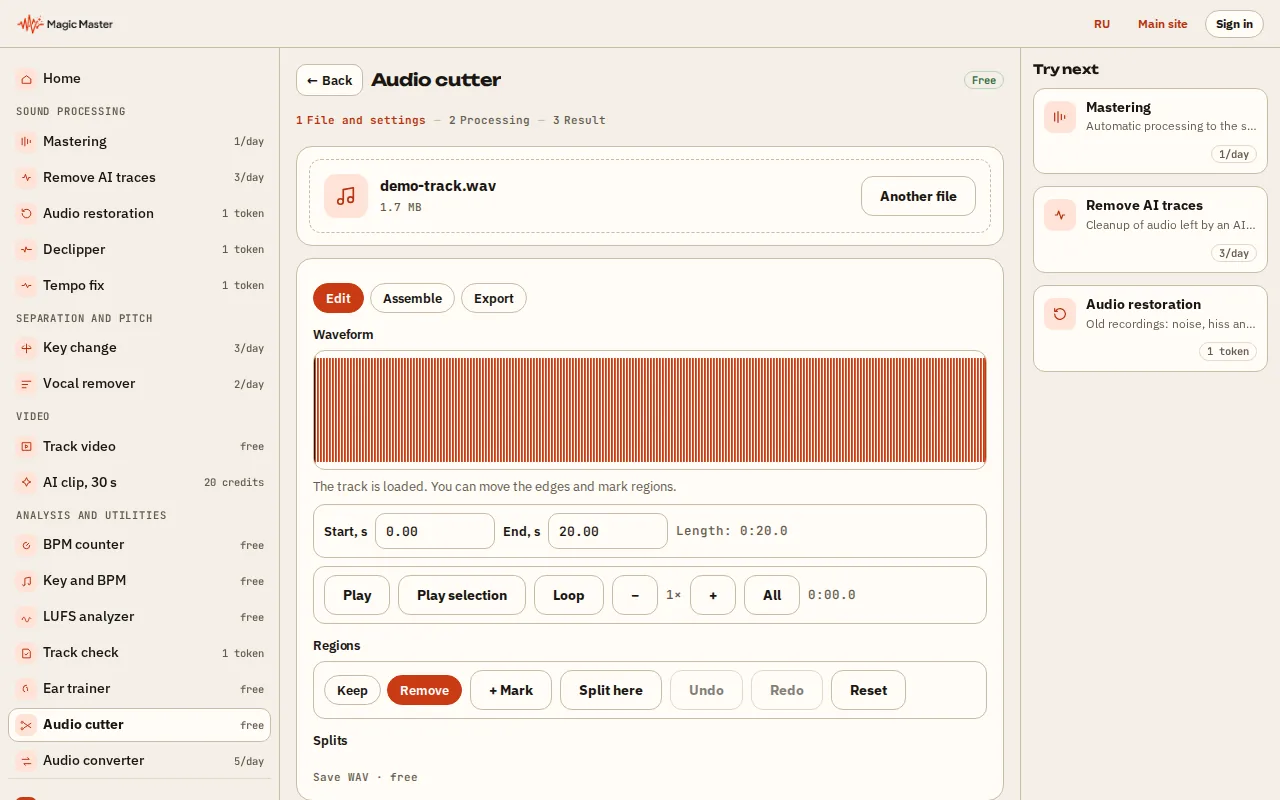Click the AI clip, 30 s sidebar icon
The height and width of the screenshot is (800, 1280).
coord(26,483)
